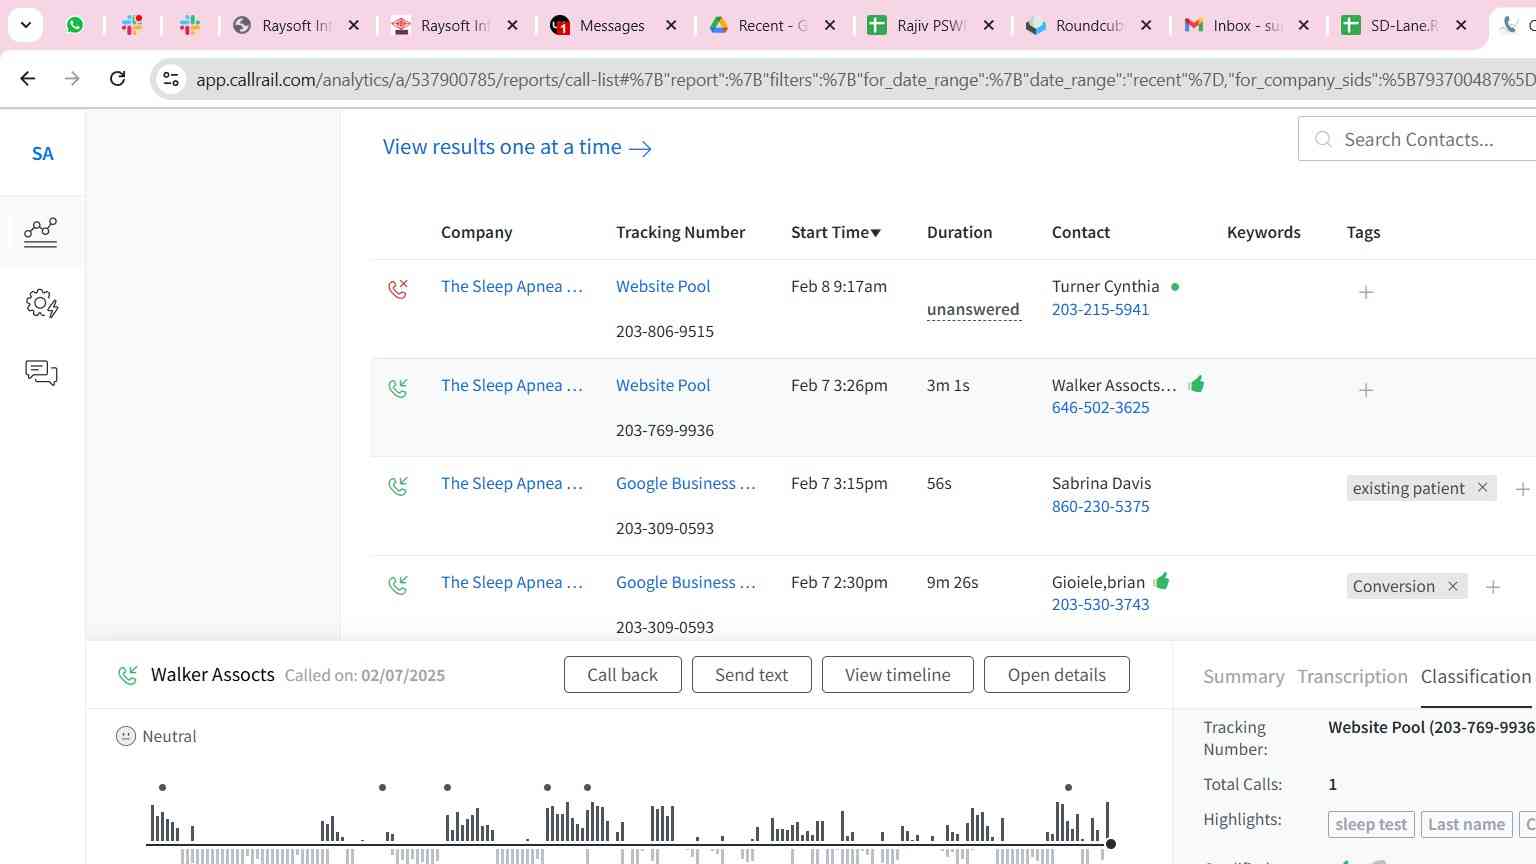
Task: Click the Neutral sentiment face icon
Action: click(x=125, y=736)
